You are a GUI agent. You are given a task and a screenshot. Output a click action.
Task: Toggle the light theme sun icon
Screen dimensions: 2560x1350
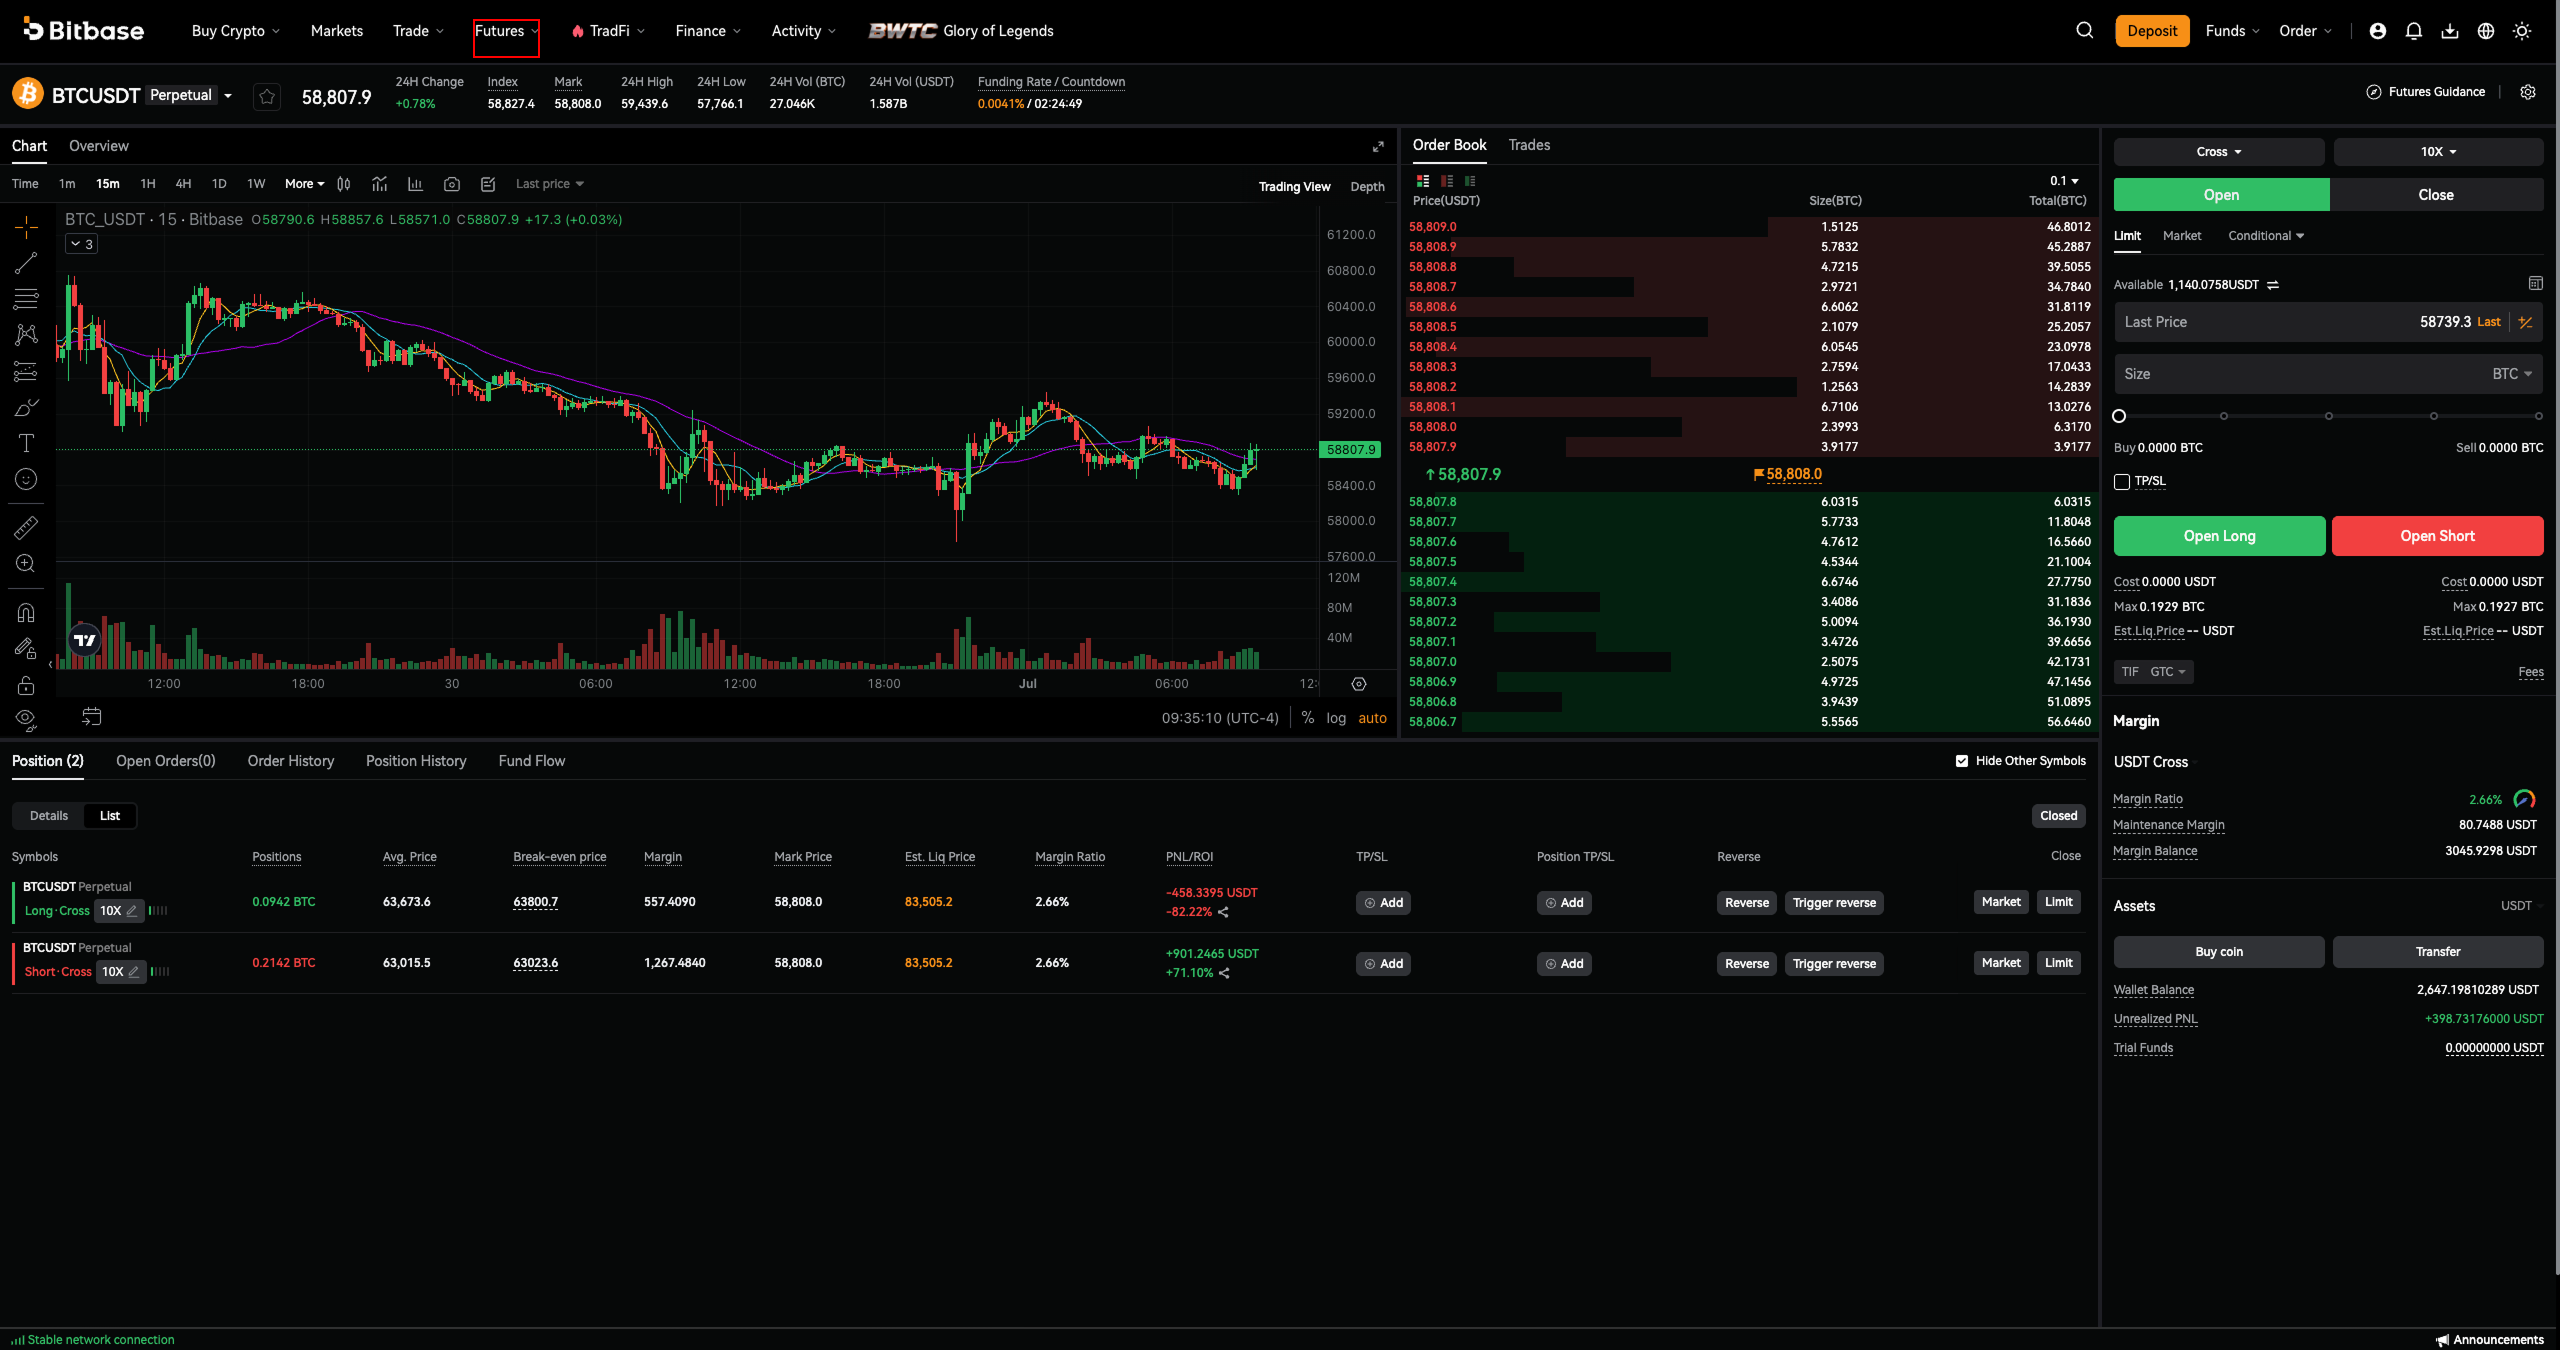[2522, 31]
